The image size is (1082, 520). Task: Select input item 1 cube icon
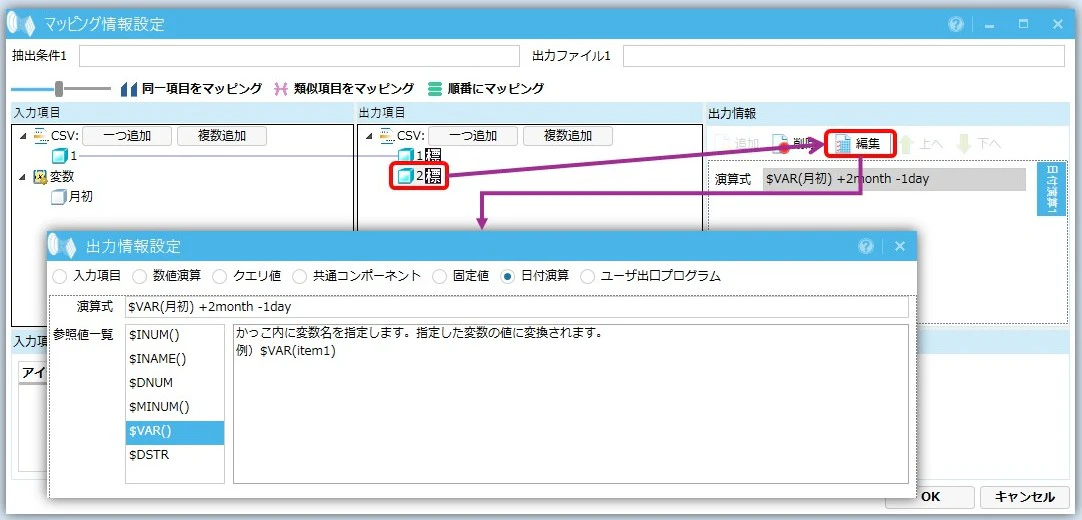[61, 156]
